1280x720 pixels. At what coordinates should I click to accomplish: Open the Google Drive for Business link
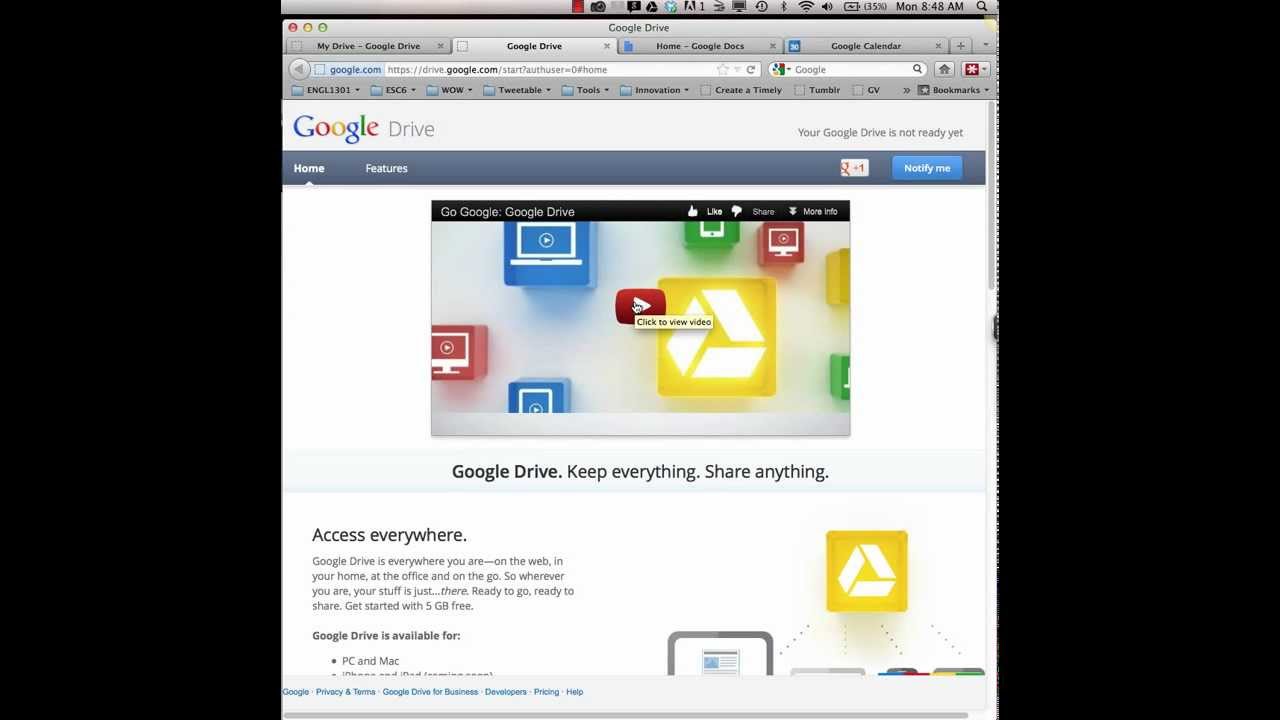[x=430, y=692]
